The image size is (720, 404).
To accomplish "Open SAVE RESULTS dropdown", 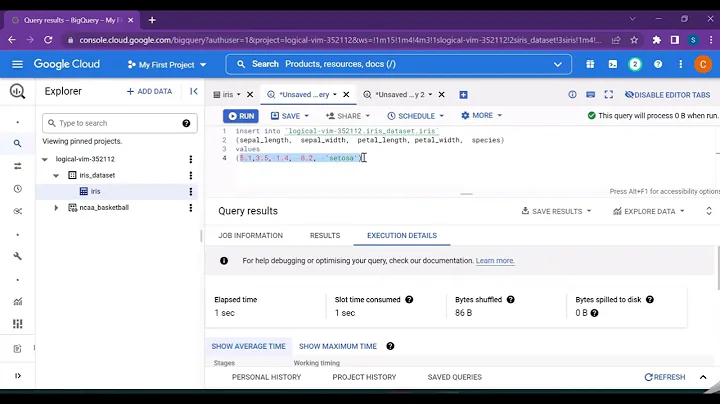I will (557, 211).
